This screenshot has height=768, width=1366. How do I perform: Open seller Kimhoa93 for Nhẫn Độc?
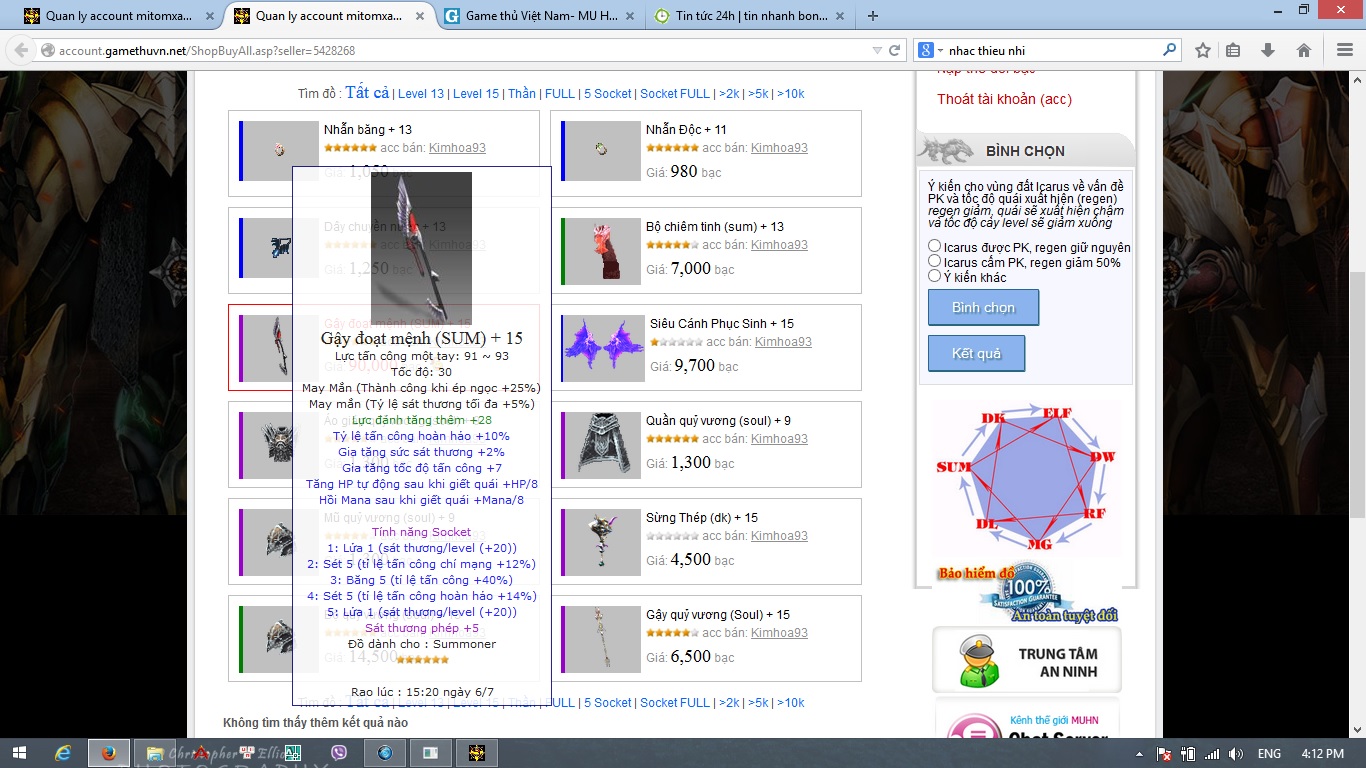pyautogui.click(x=779, y=148)
